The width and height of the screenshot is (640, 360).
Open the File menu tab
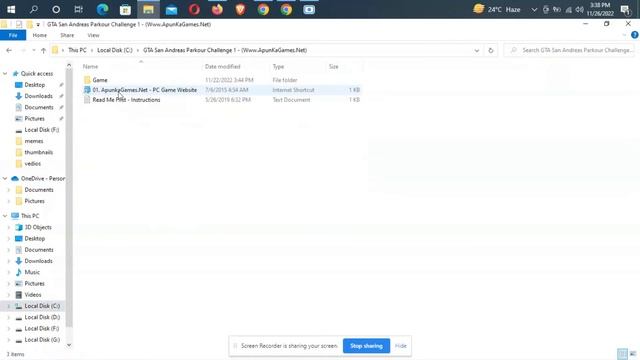point(13,36)
